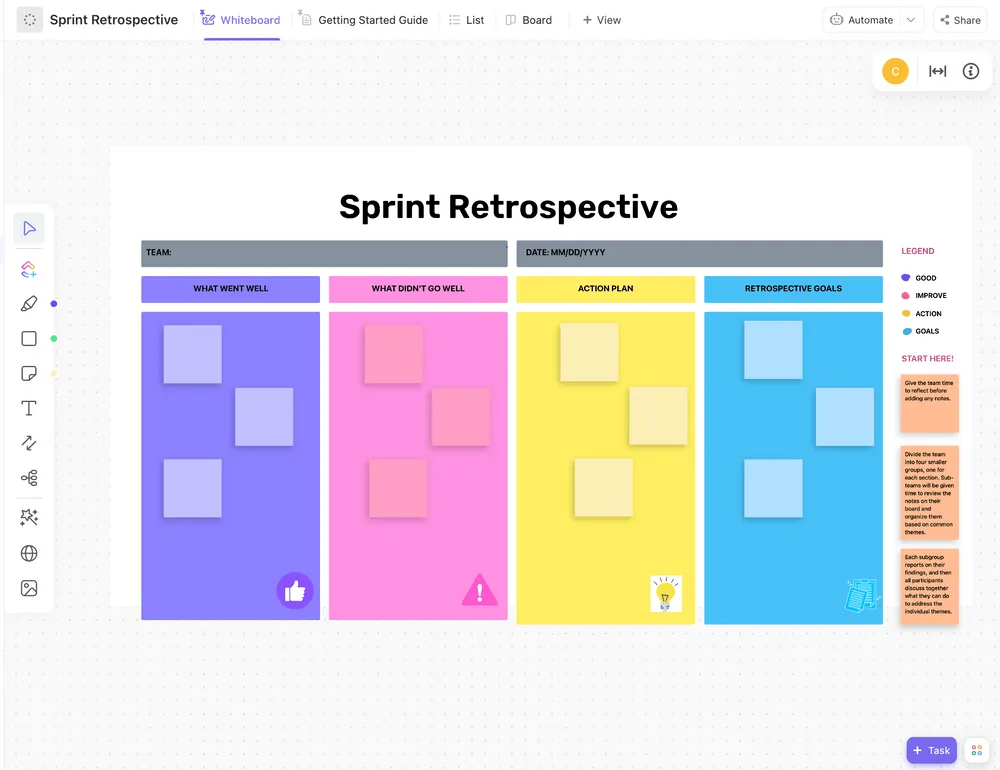Switch to the List view tab
This screenshot has height=770, width=1000.
point(466,20)
